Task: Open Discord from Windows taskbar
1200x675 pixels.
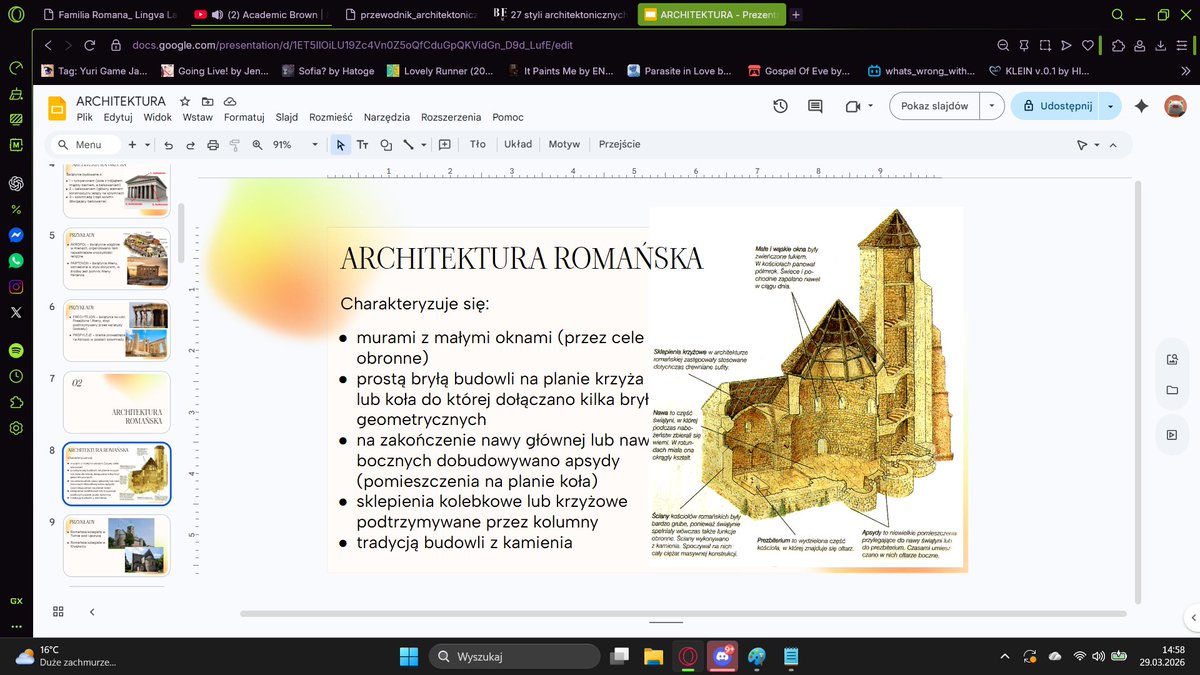Action: [721, 656]
